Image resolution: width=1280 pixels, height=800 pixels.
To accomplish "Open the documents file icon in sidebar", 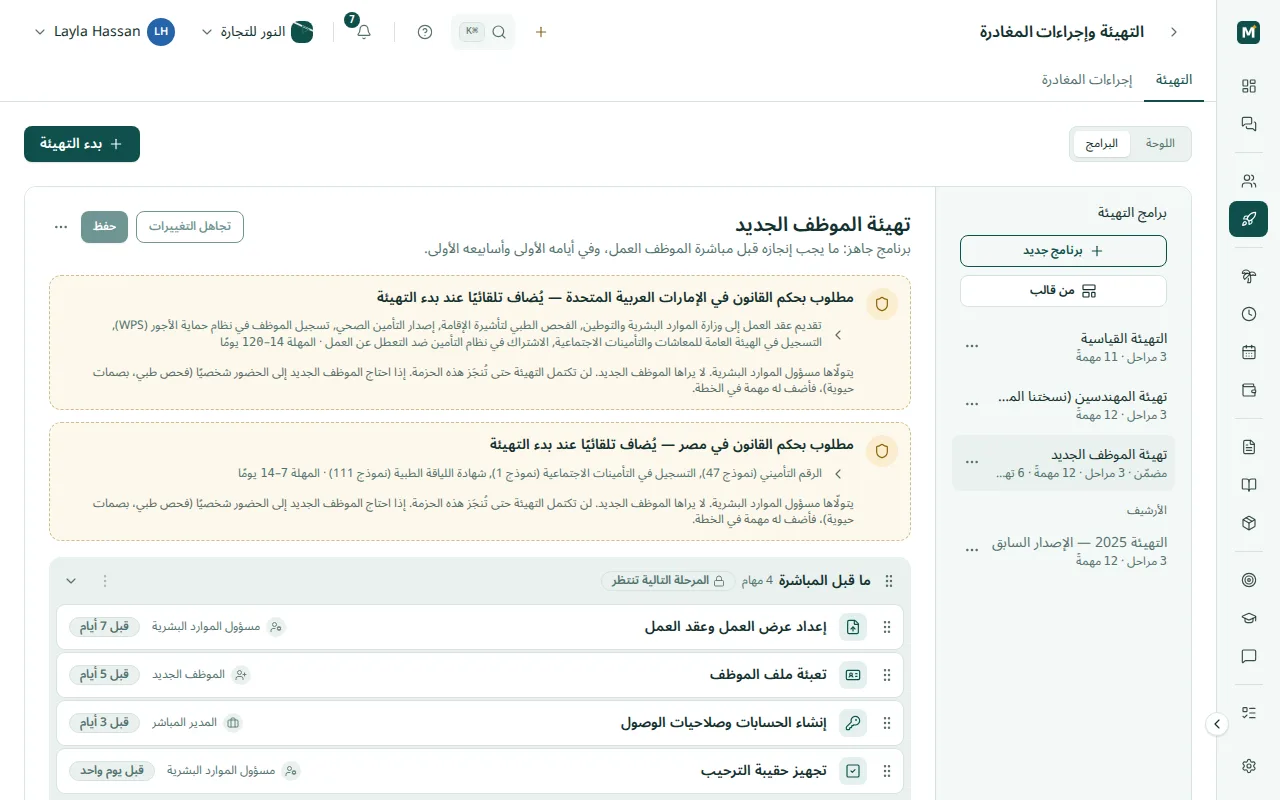I will tap(1248, 447).
